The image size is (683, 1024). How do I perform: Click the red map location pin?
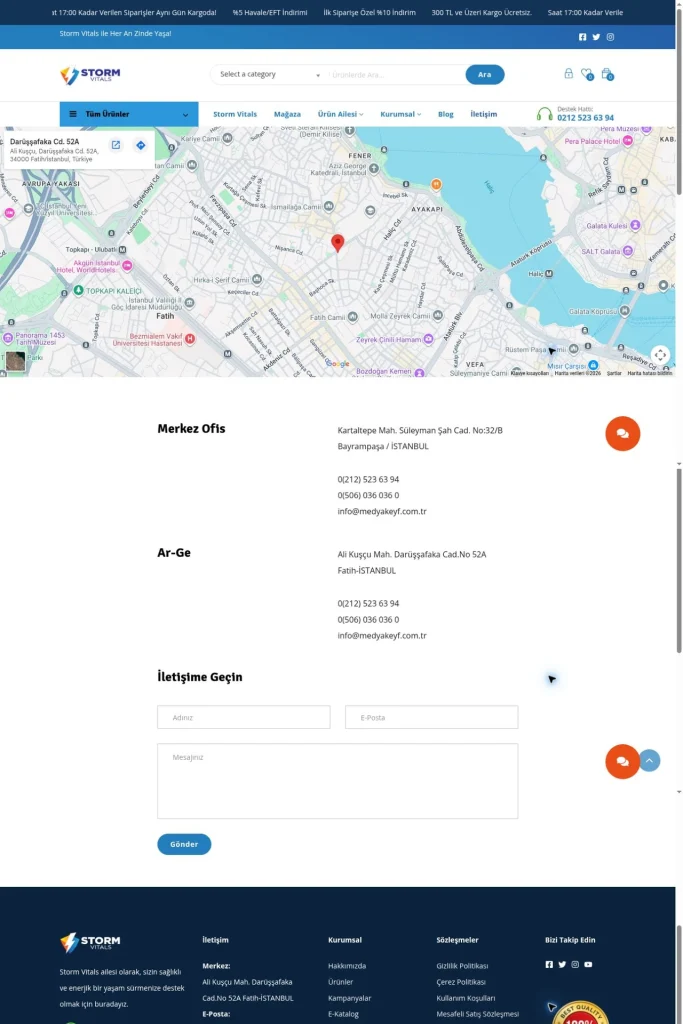pos(338,243)
